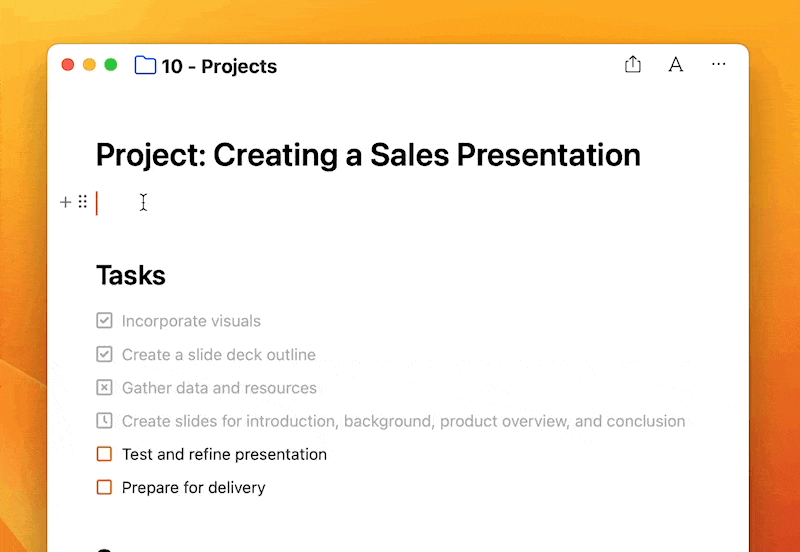Open the more options ellipsis menu
Viewport: 800px width, 552px height.
tap(719, 65)
